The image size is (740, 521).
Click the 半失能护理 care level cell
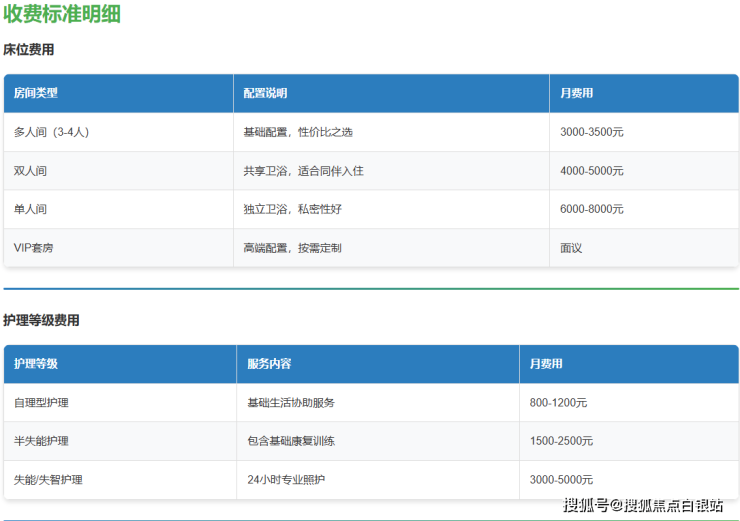[41, 441]
